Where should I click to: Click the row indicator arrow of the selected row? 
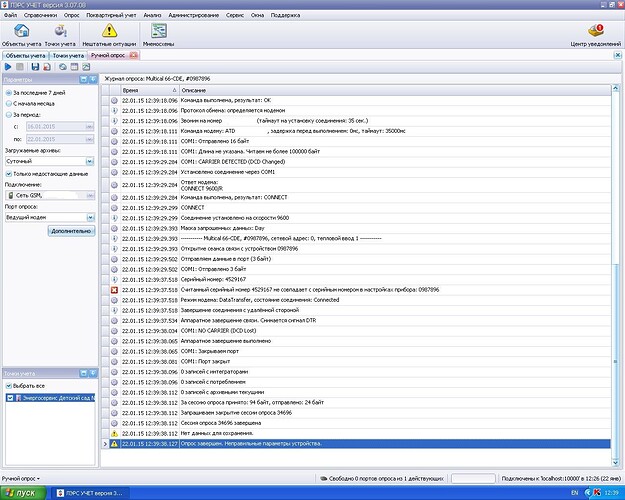click(x=105, y=444)
